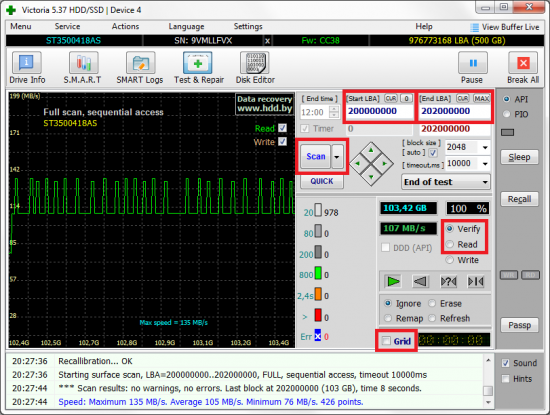Click the Start LBA input field
The height and width of the screenshot is (415, 550).
[x=380, y=111]
